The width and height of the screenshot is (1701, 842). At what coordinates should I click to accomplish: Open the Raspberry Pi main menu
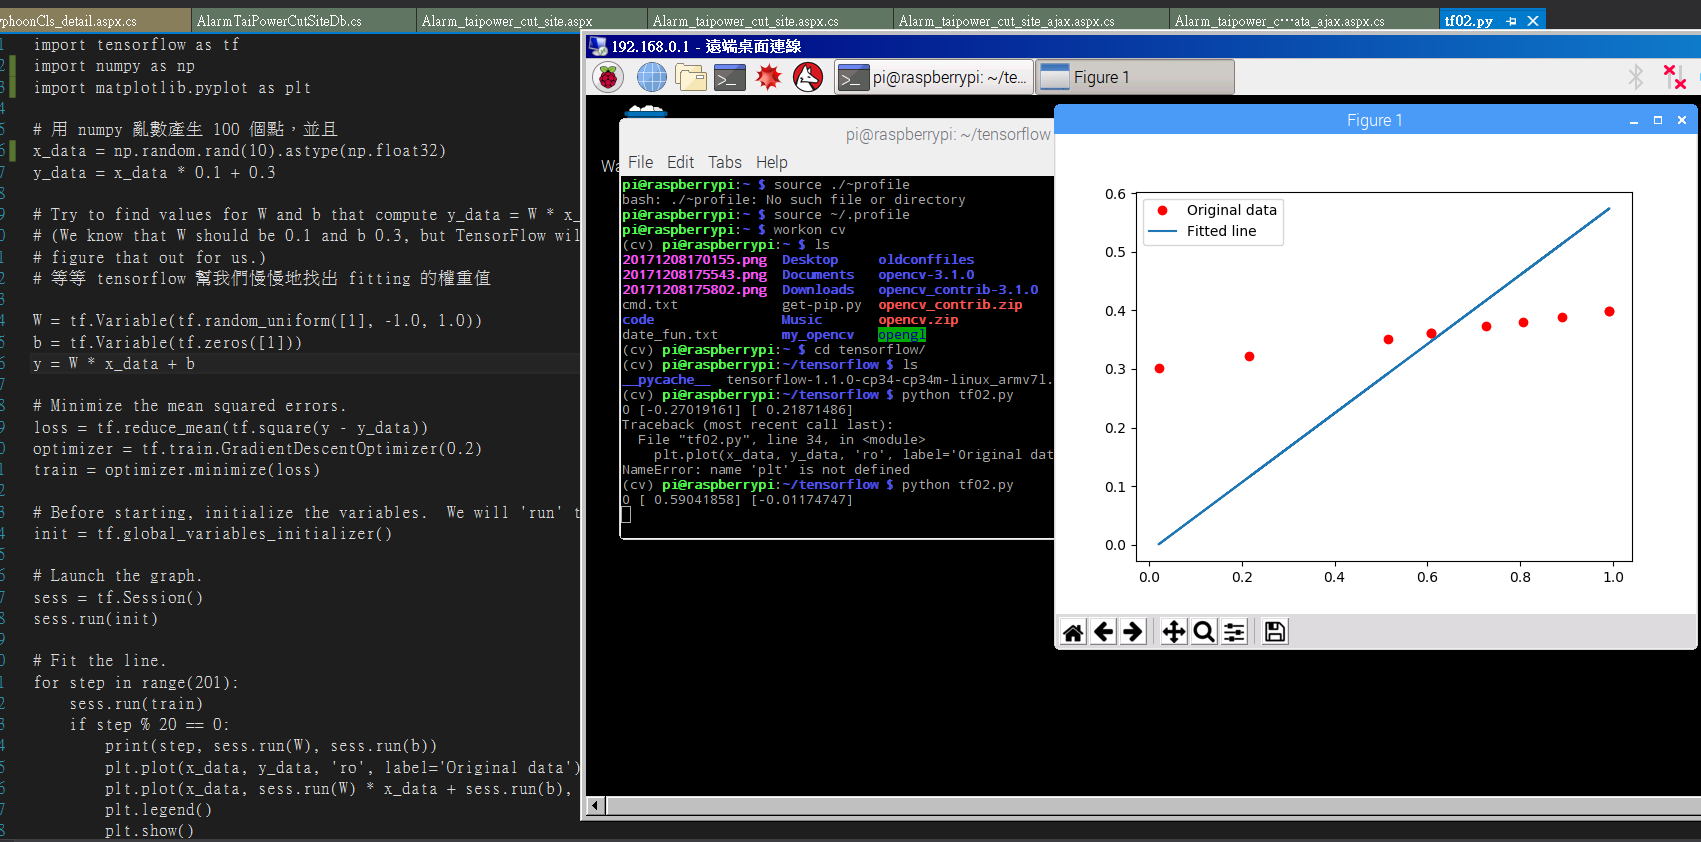coord(608,77)
